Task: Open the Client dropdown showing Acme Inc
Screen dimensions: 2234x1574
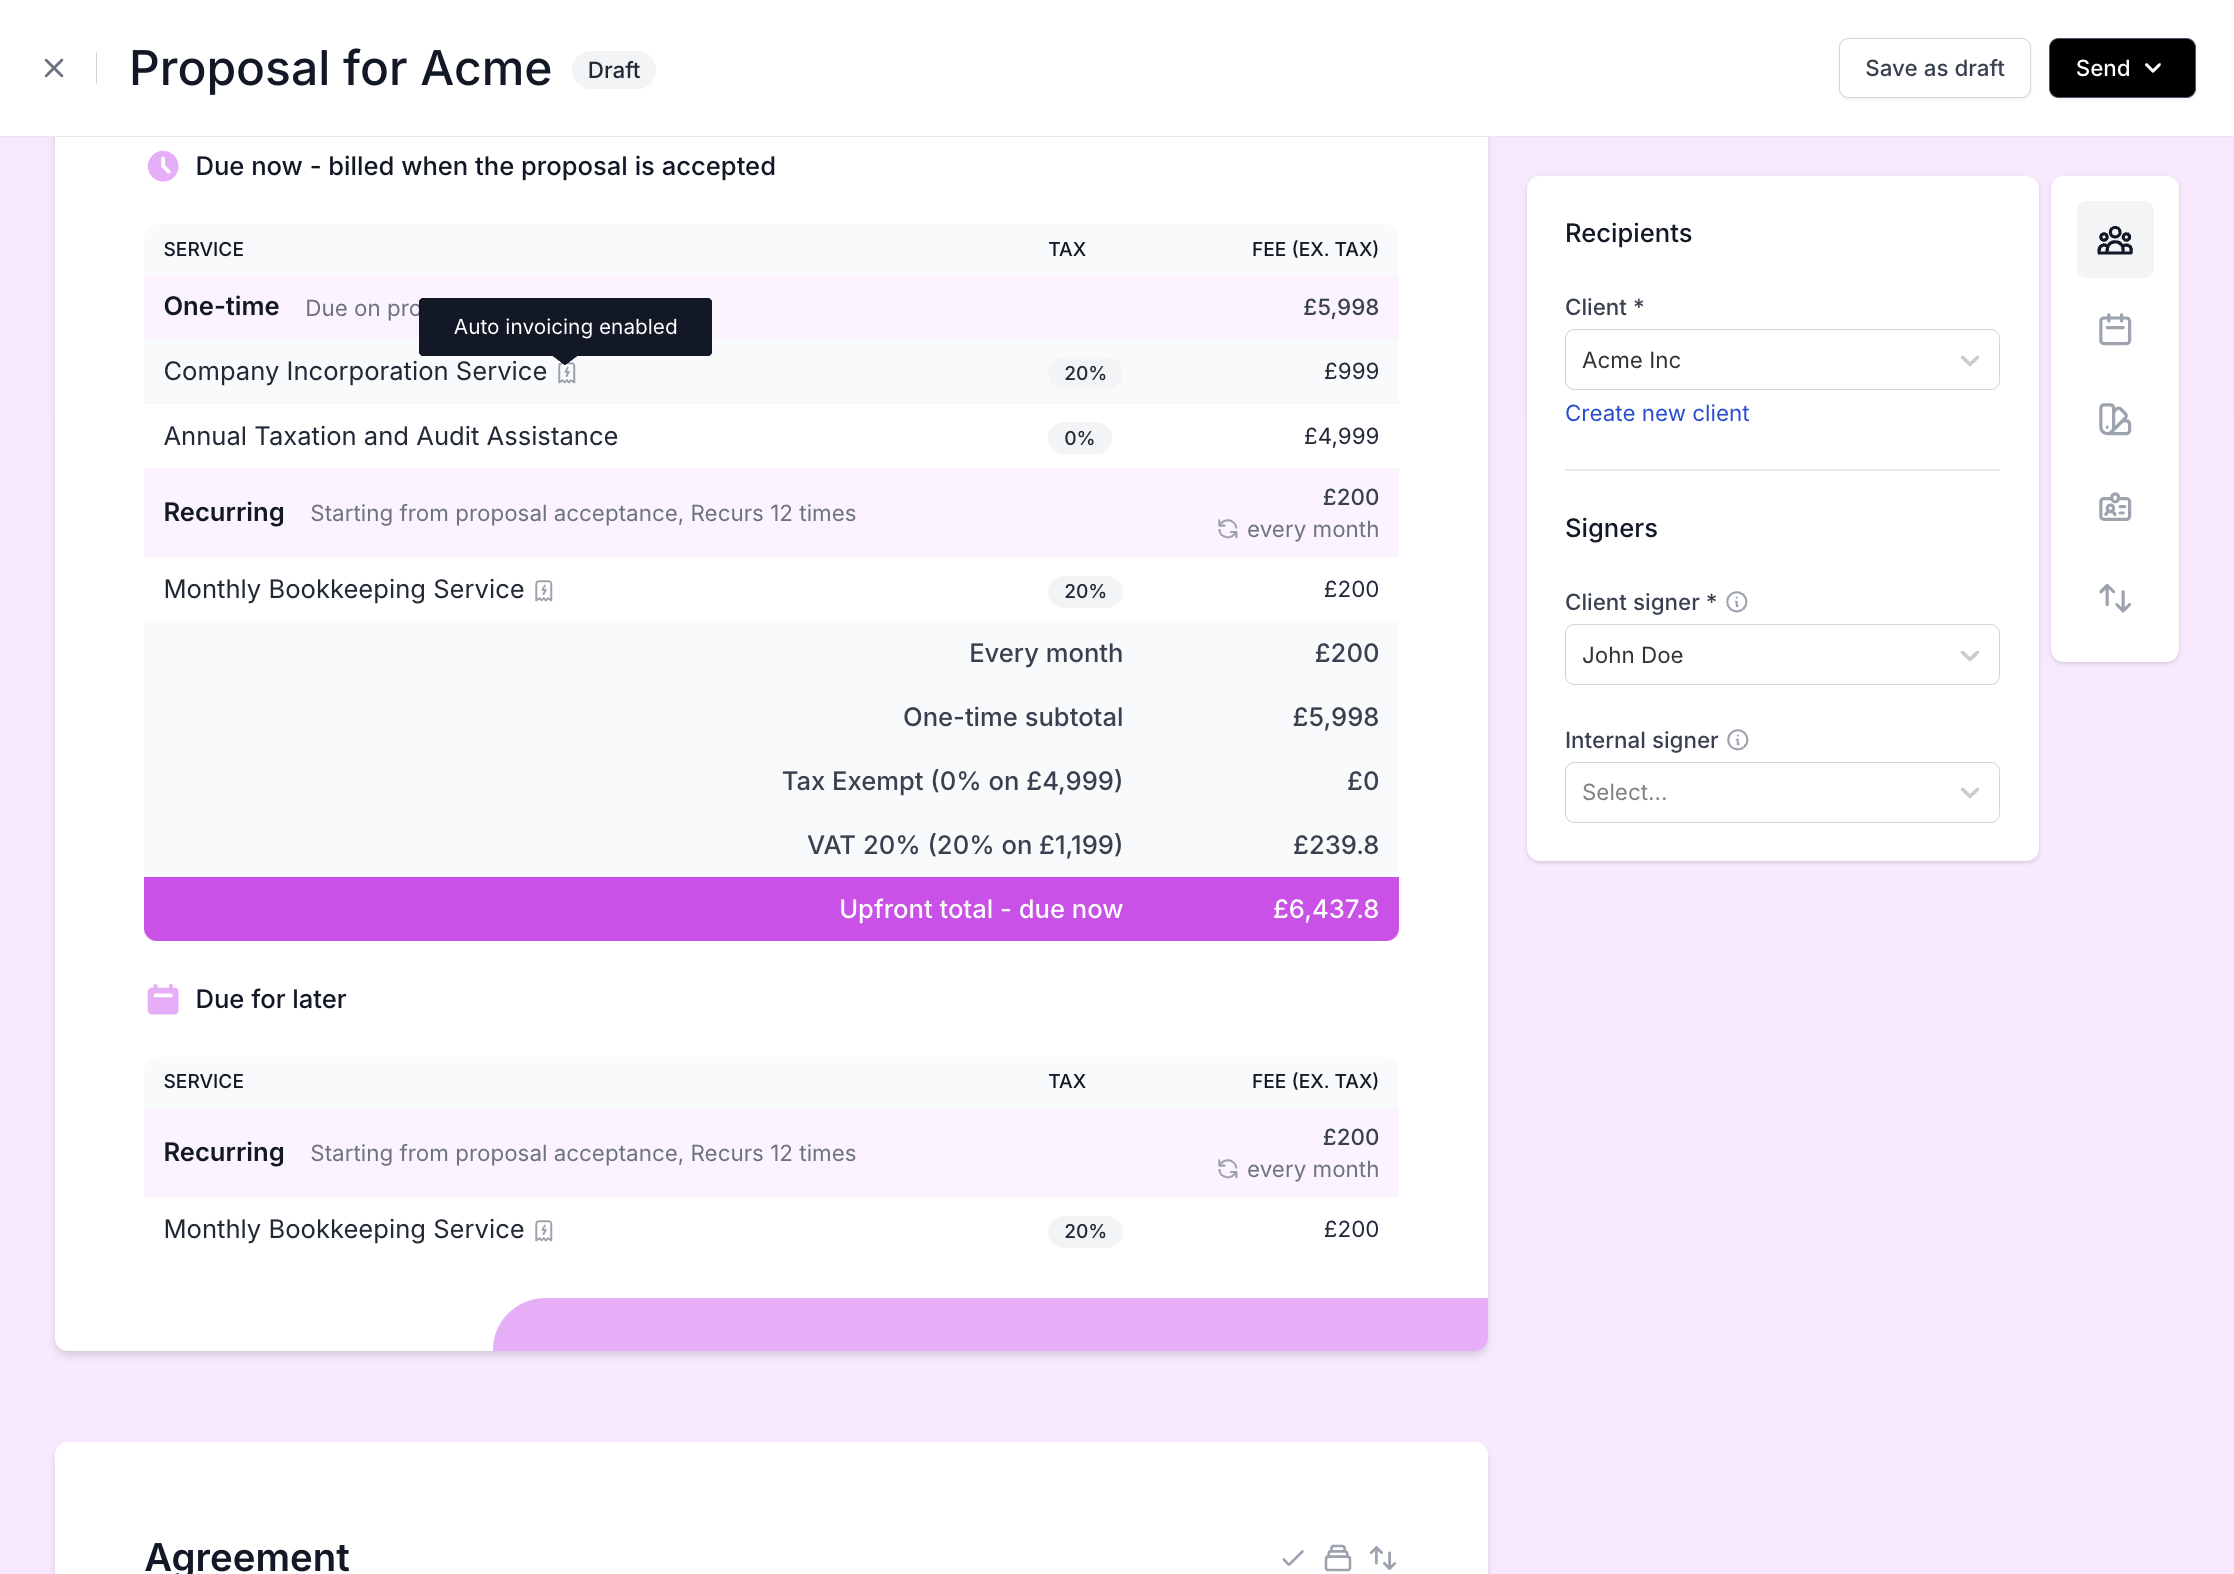Action: point(1782,360)
